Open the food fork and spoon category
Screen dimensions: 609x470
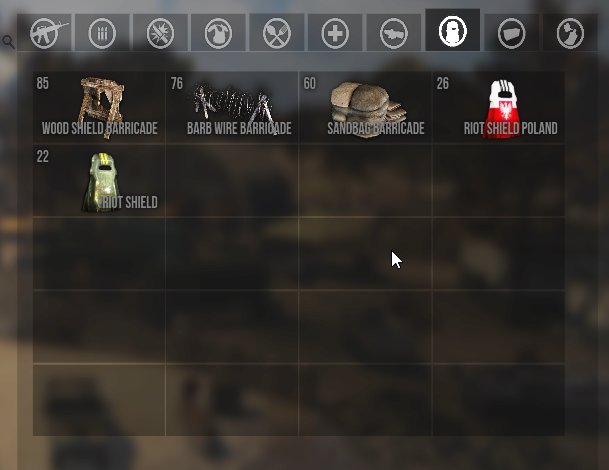[x=277, y=33]
